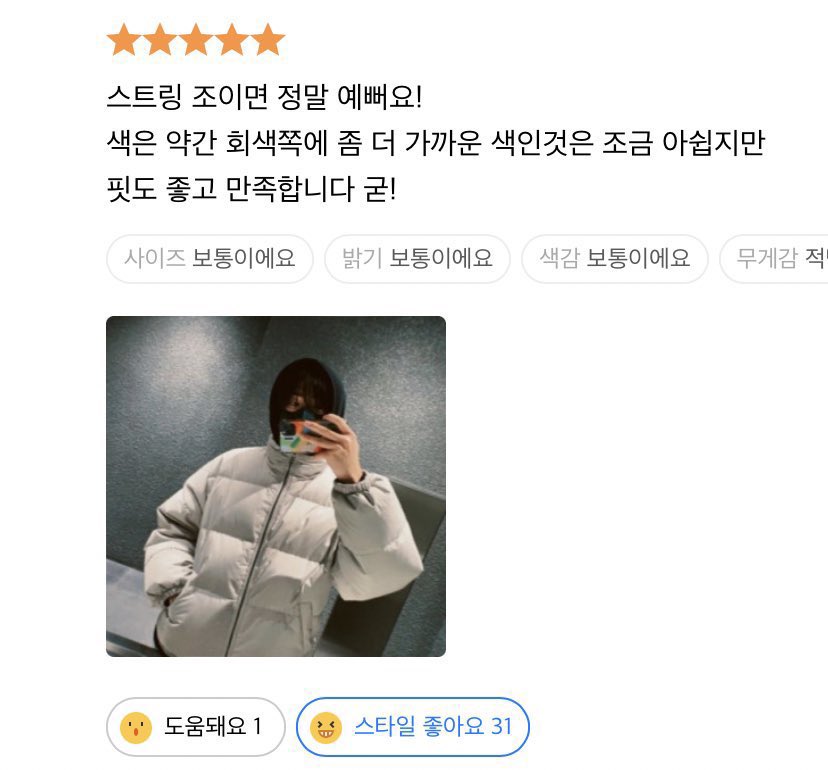The width and height of the screenshot is (828, 770).
Task: Click the grinning emoji beside 스타일 좋아요
Action: click(326, 728)
